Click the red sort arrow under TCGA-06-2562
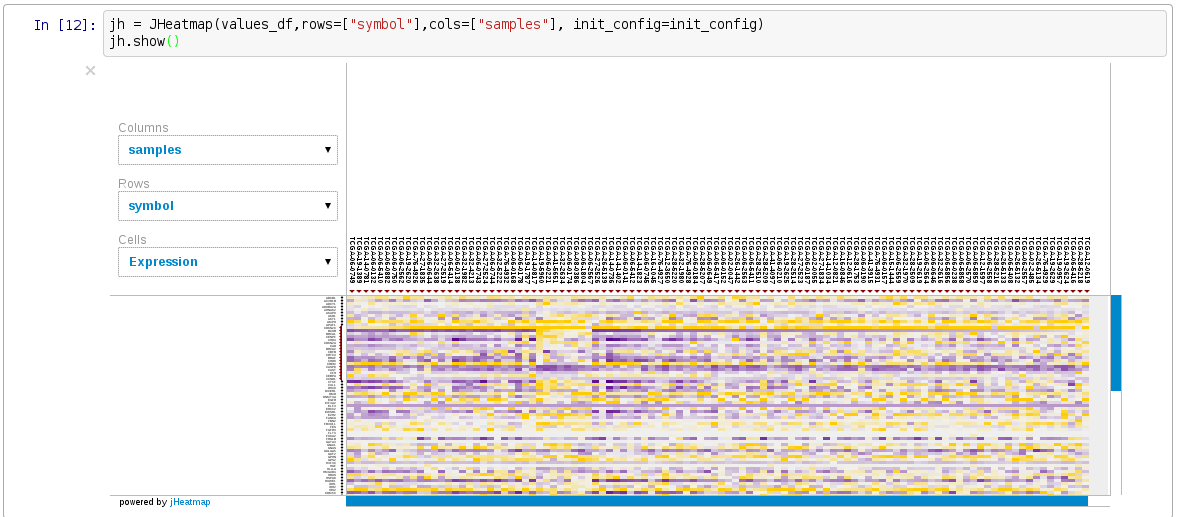 (x=401, y=291)
